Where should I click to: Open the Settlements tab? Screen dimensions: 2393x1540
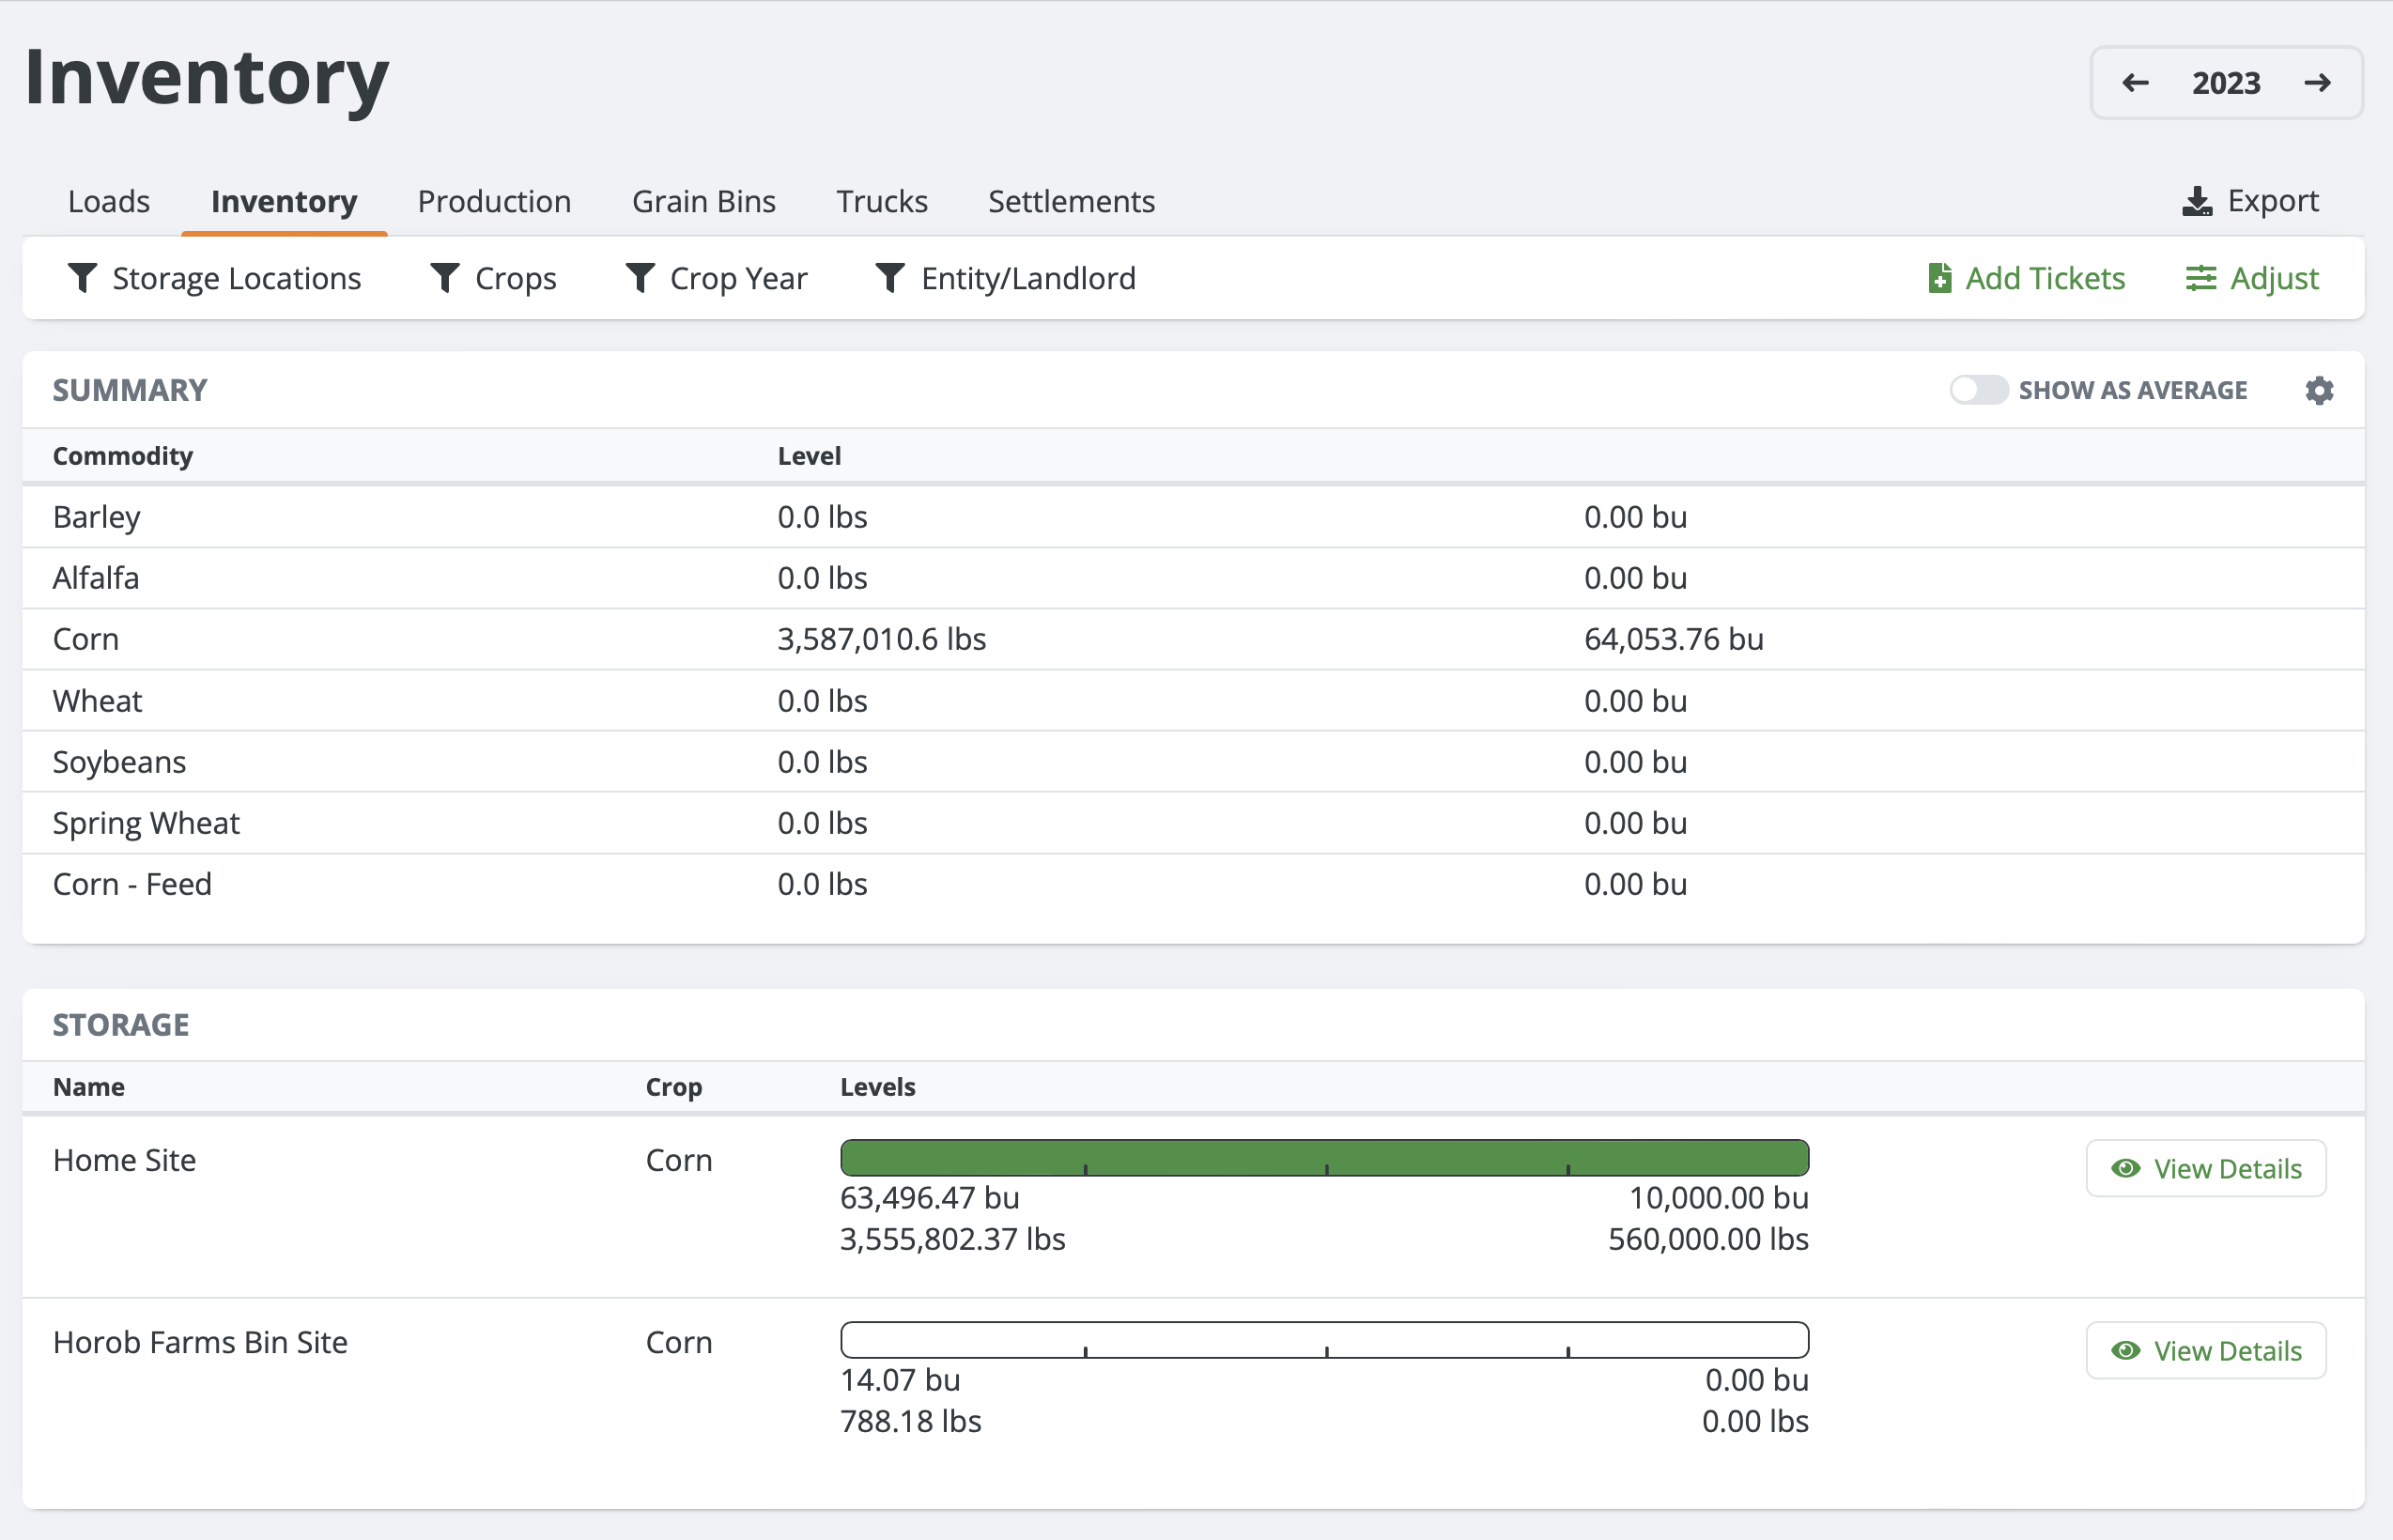point(1070,202)
